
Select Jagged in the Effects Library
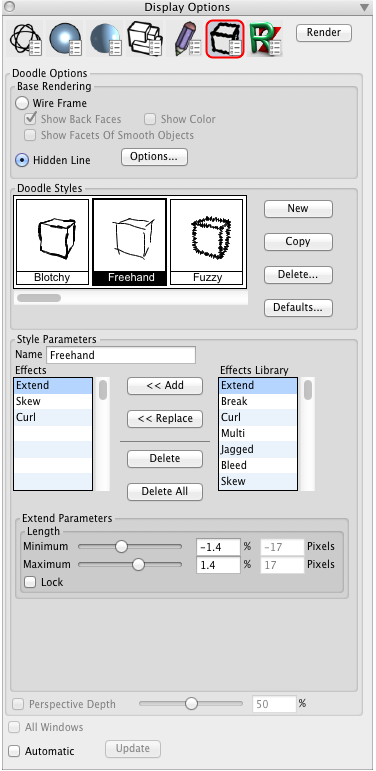[258, 449]
